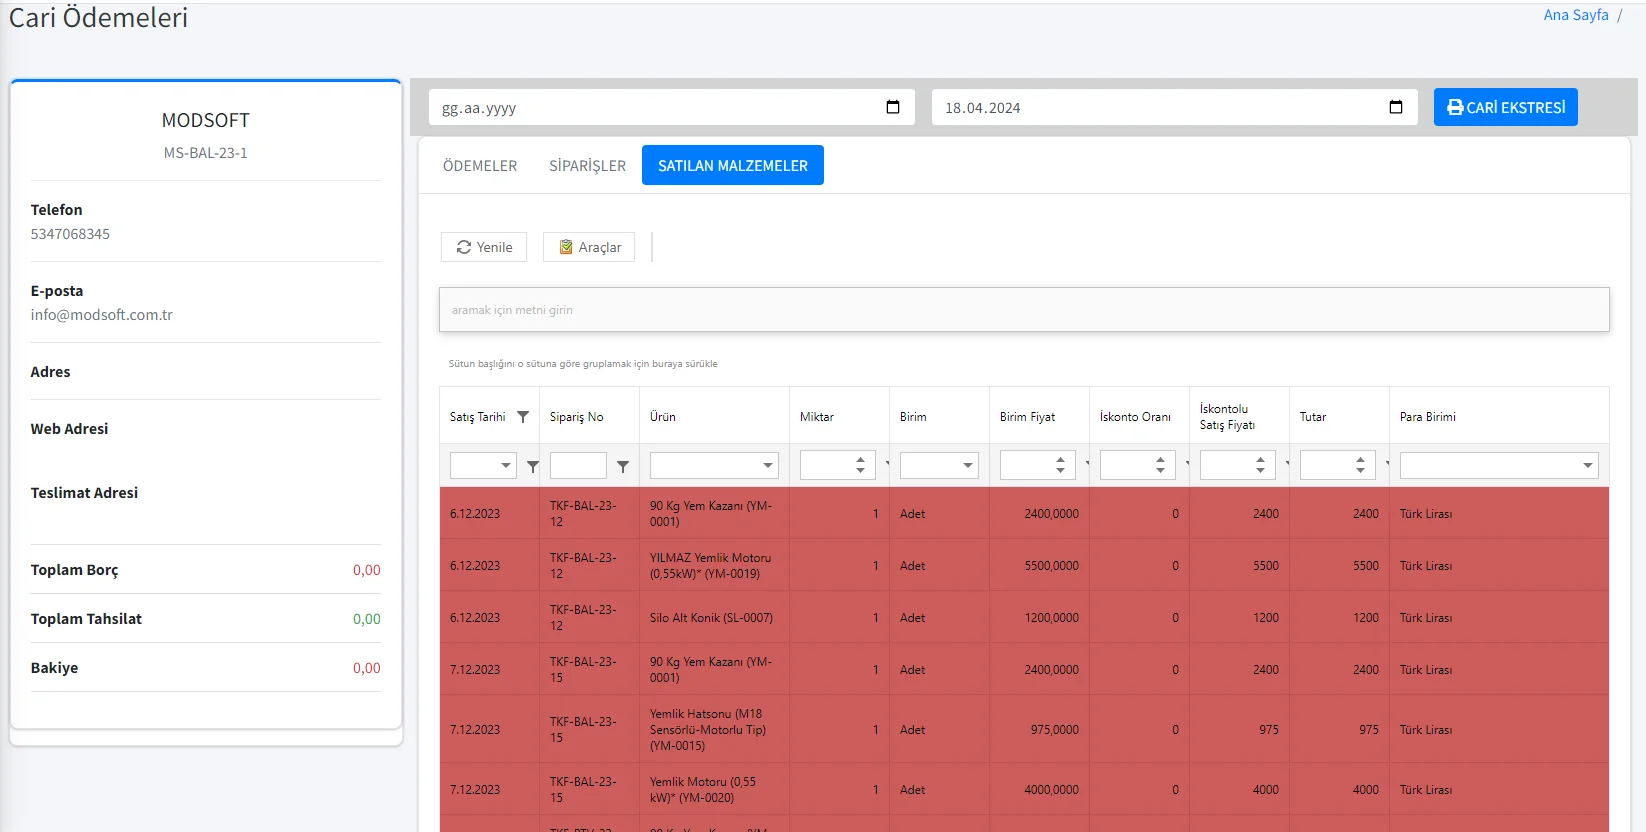Click the İskonto Oranı filter spinner arrows

(x=1160, y=465)
